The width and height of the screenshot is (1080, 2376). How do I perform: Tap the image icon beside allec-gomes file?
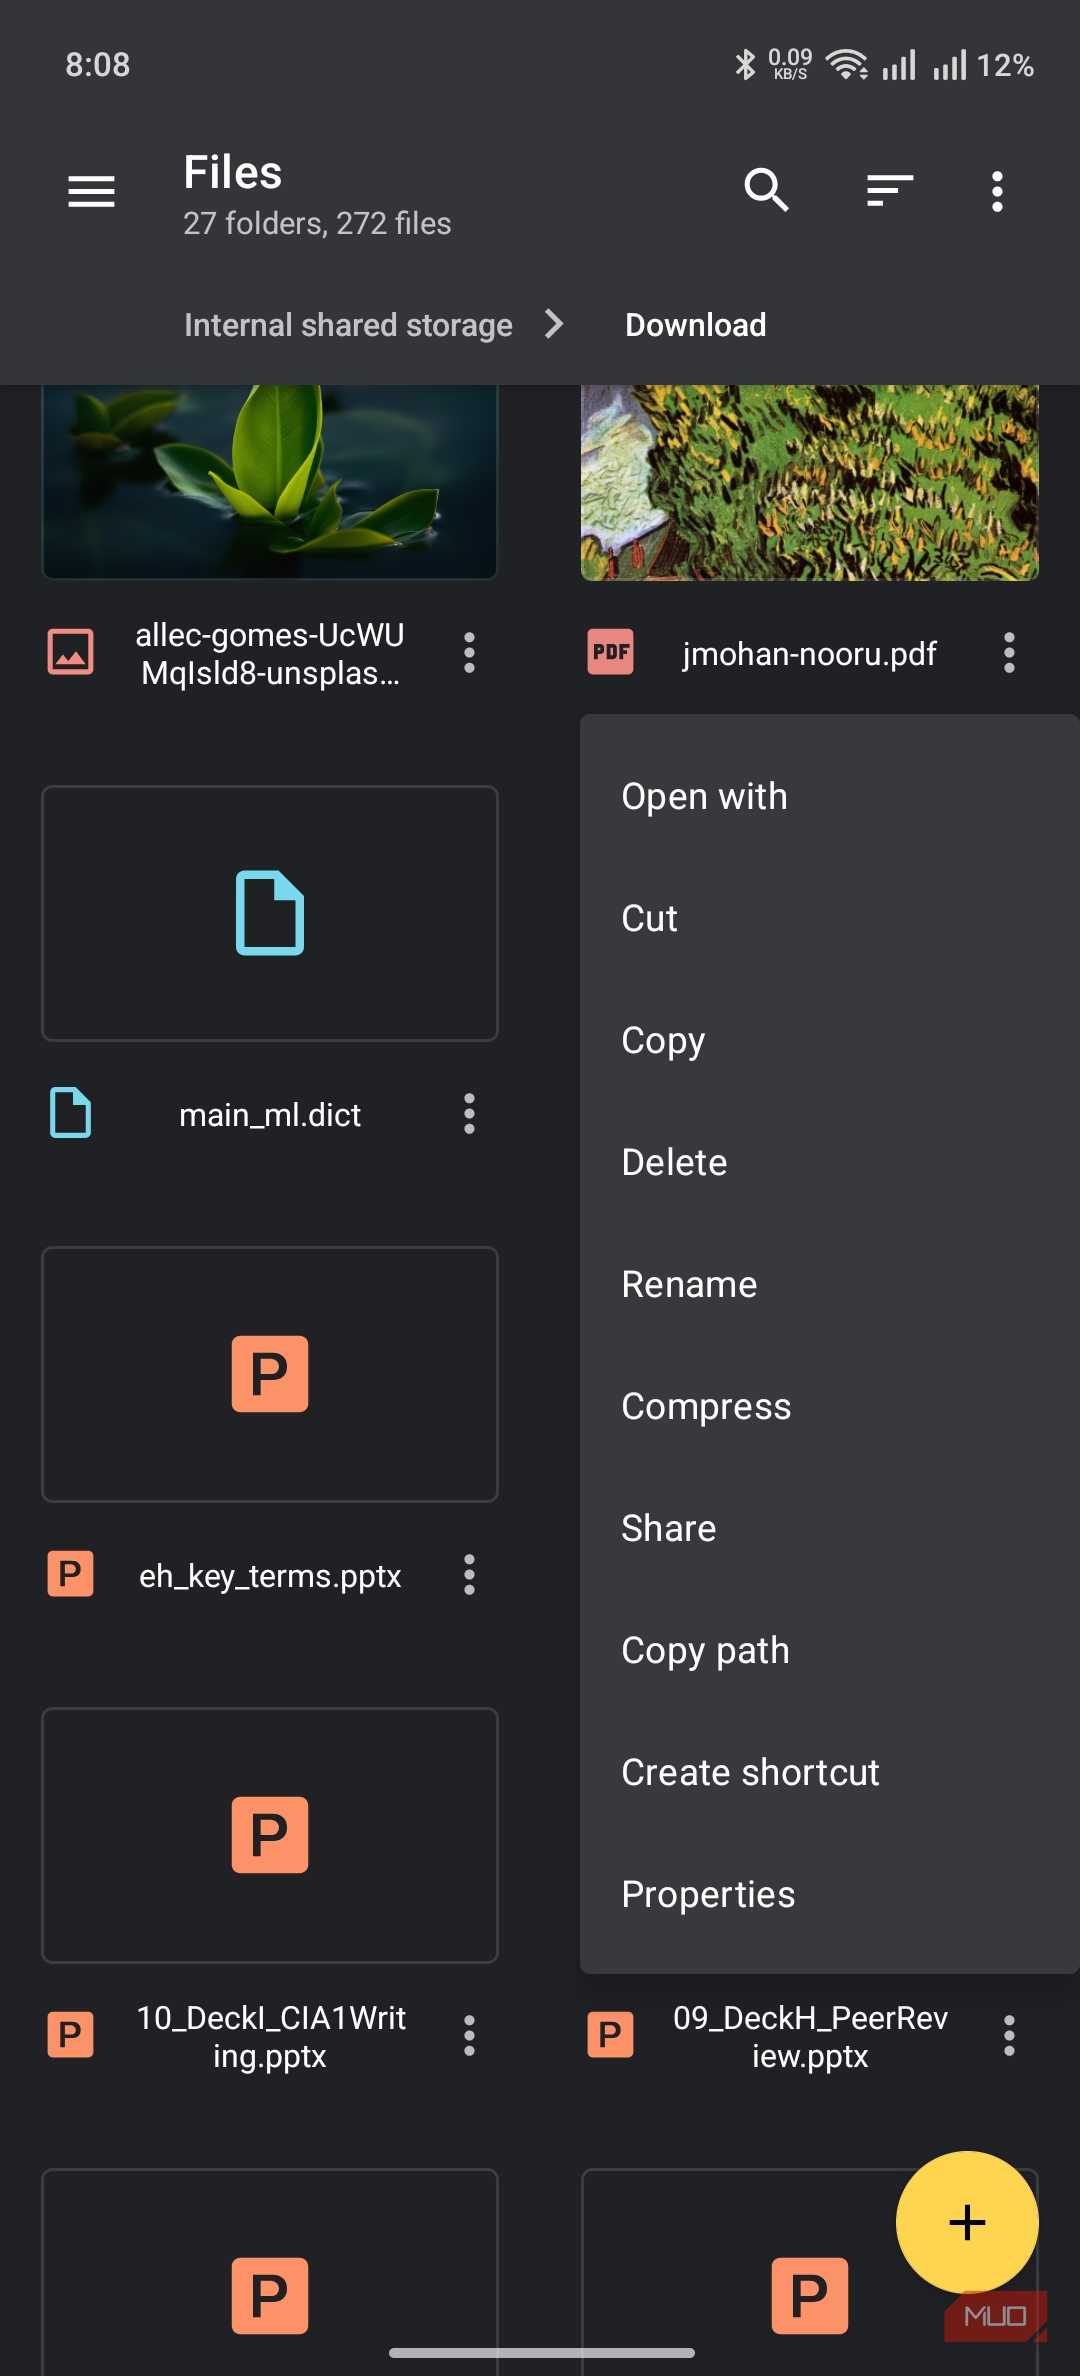tap(71, 652)
